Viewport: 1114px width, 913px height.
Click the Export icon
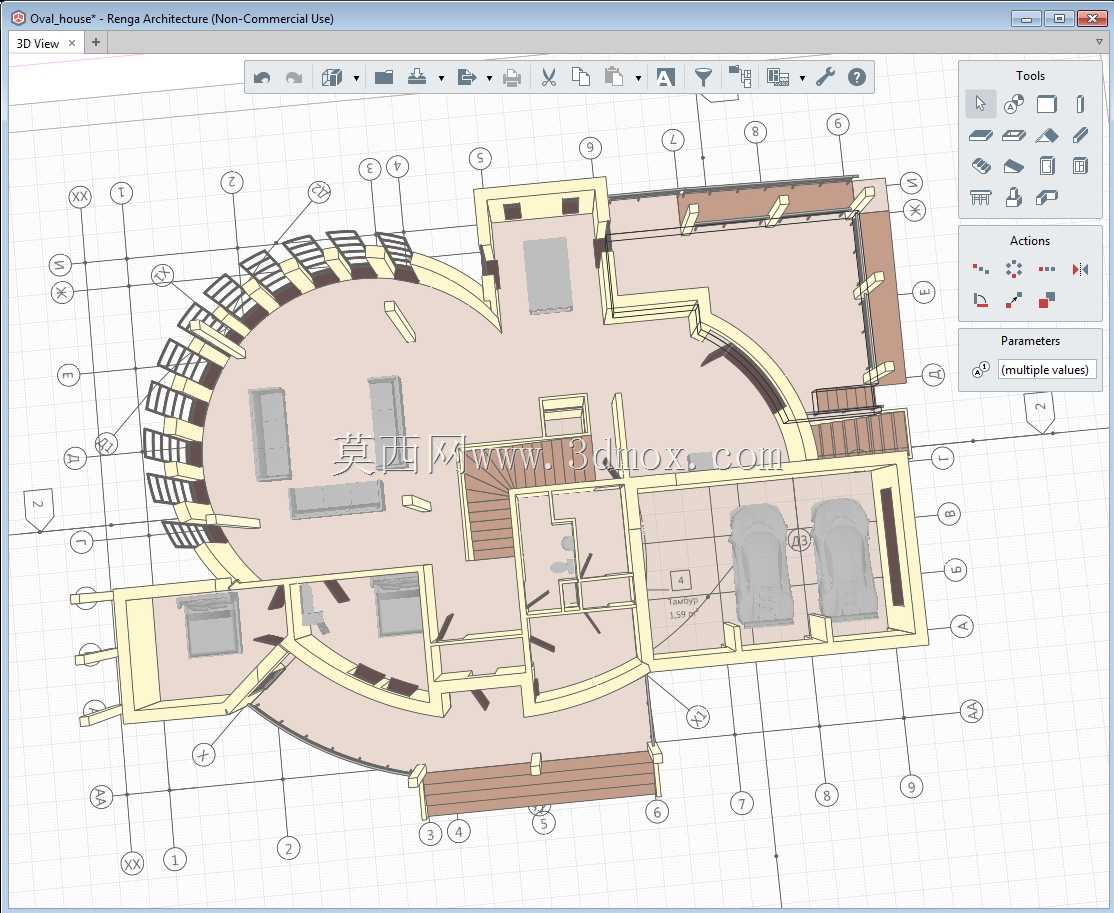click(x=466, y=77)
